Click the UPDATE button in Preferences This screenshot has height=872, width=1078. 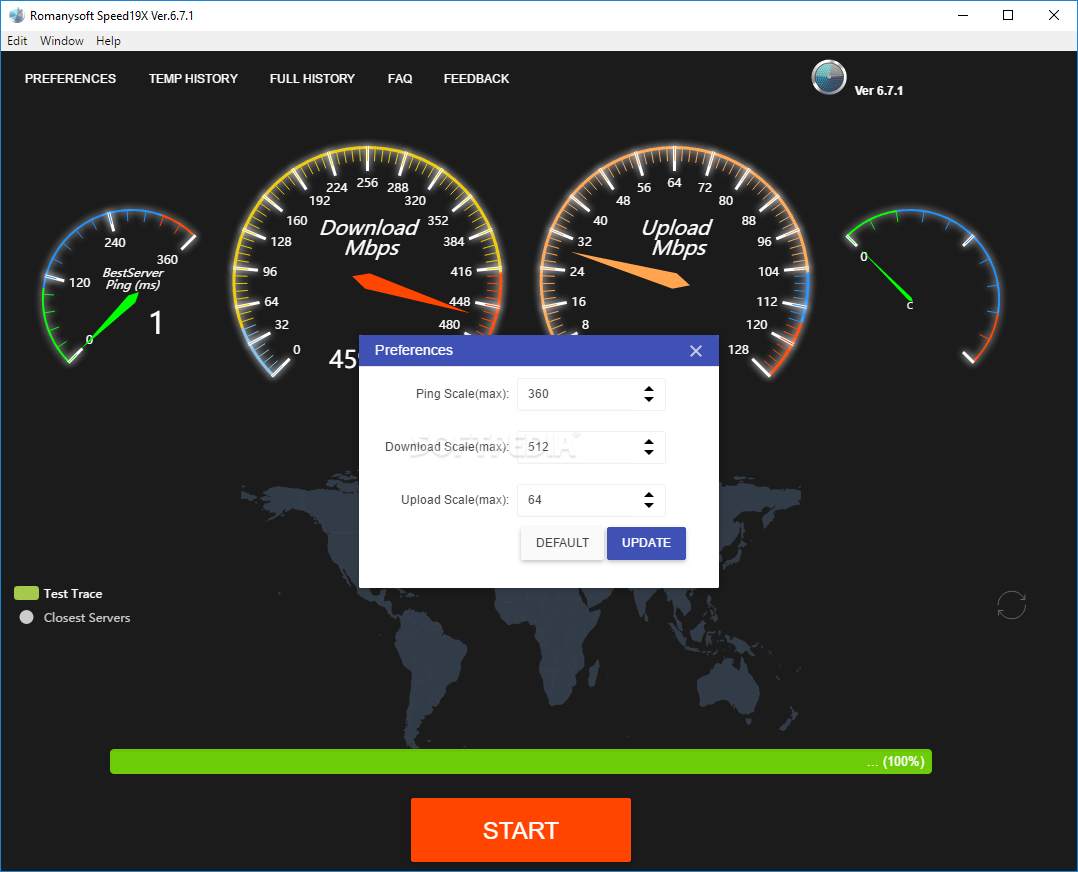pos(646,543)
